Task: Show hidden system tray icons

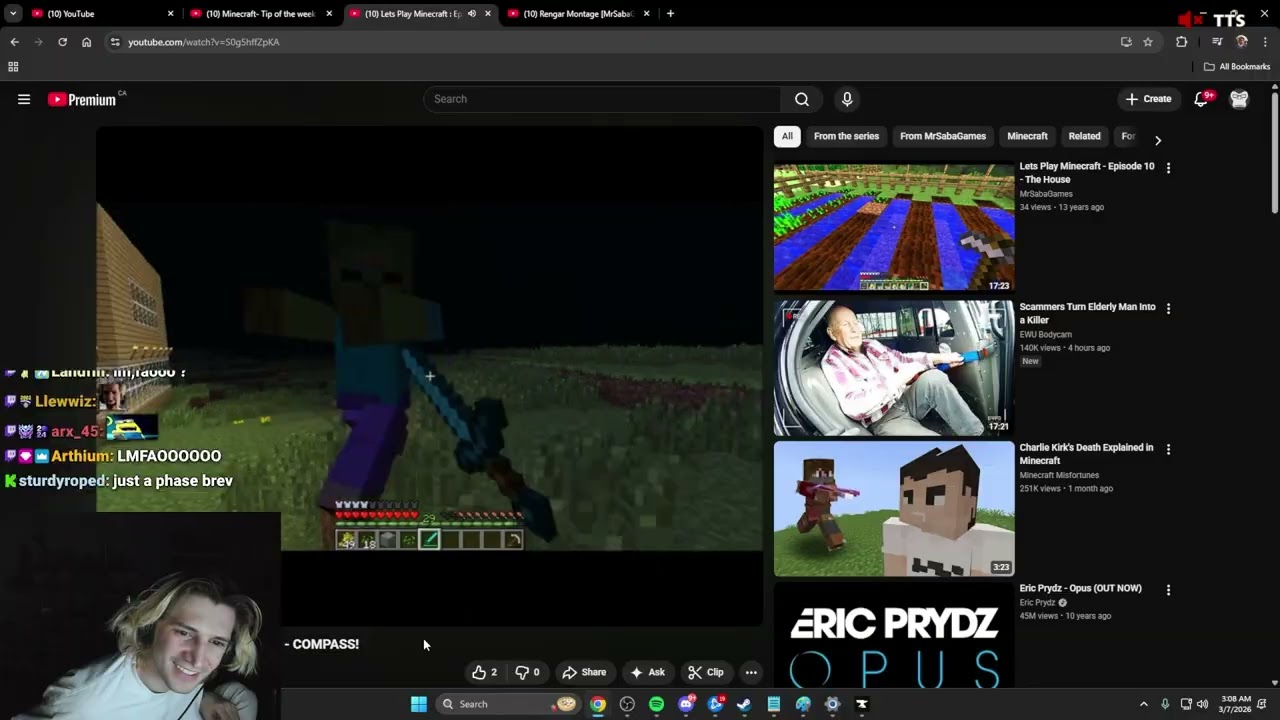Action: [1144, 704]
